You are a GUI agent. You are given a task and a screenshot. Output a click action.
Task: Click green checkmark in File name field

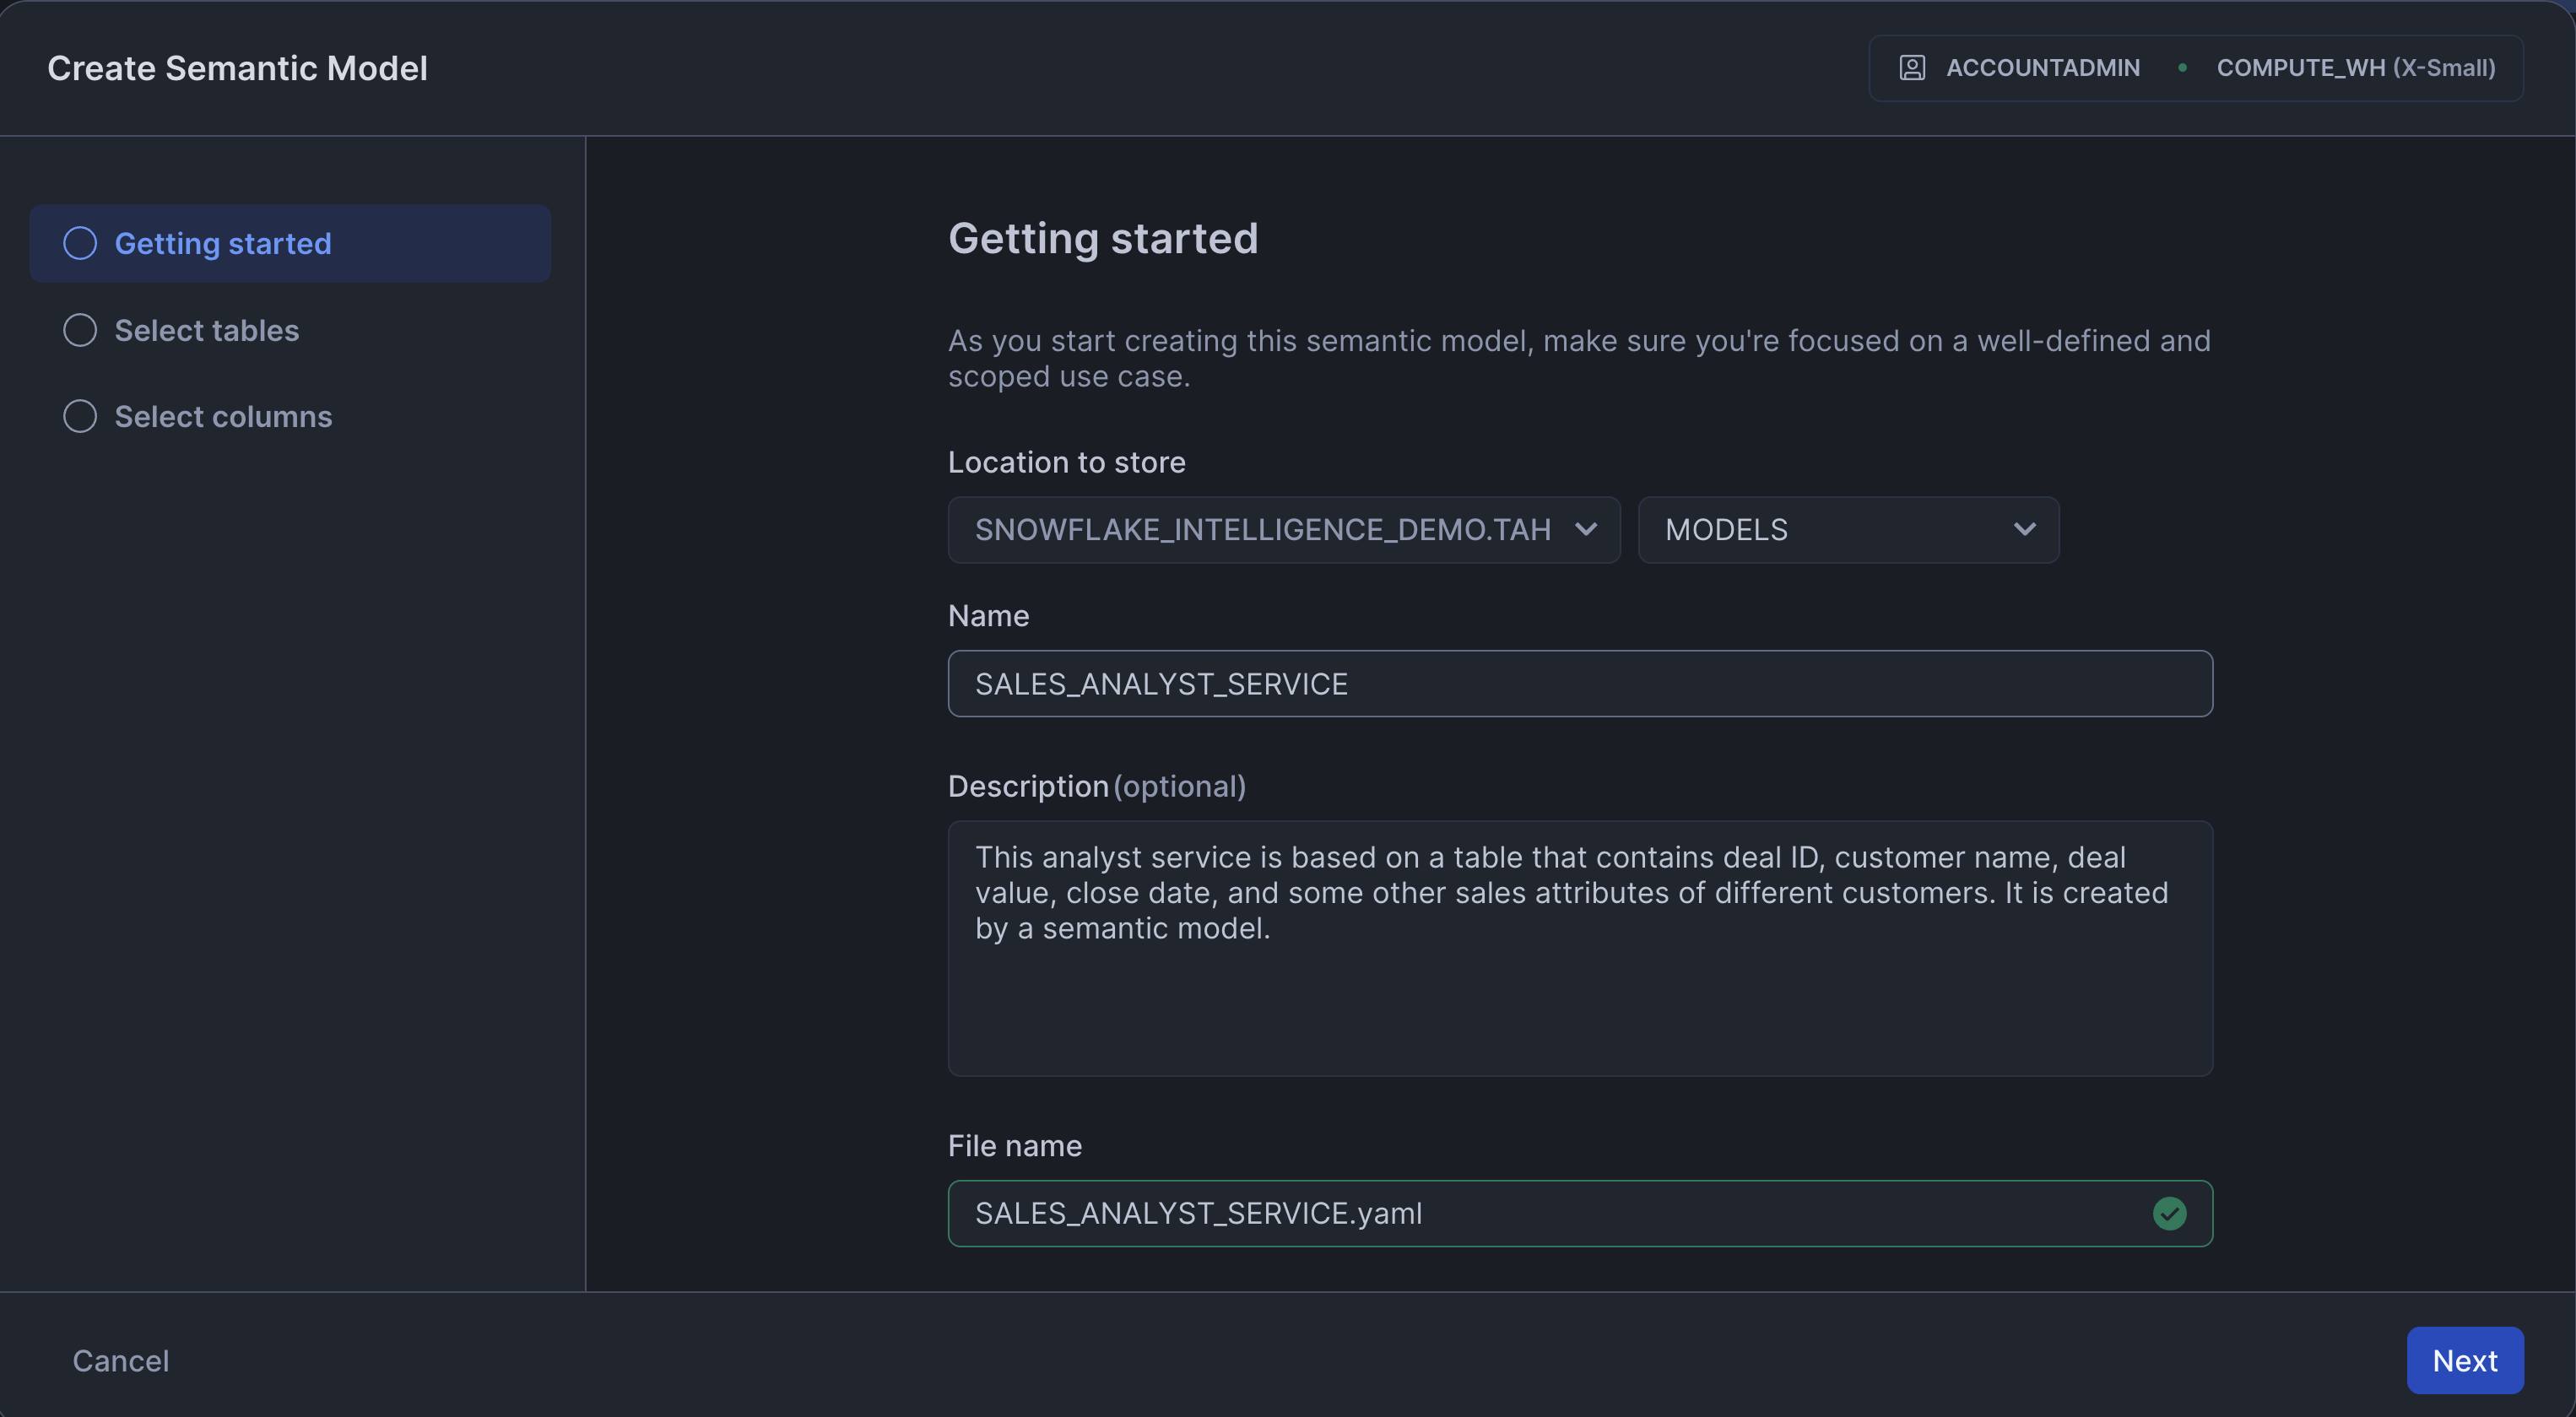[x=2168, y=1213]
